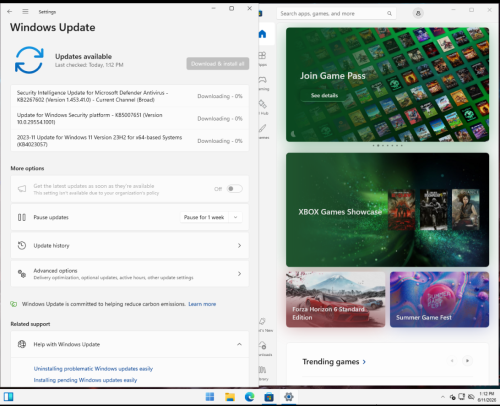Screen dimensions: 500x406
Task: Go back using Settings back arrow
Action: point(10,12)
